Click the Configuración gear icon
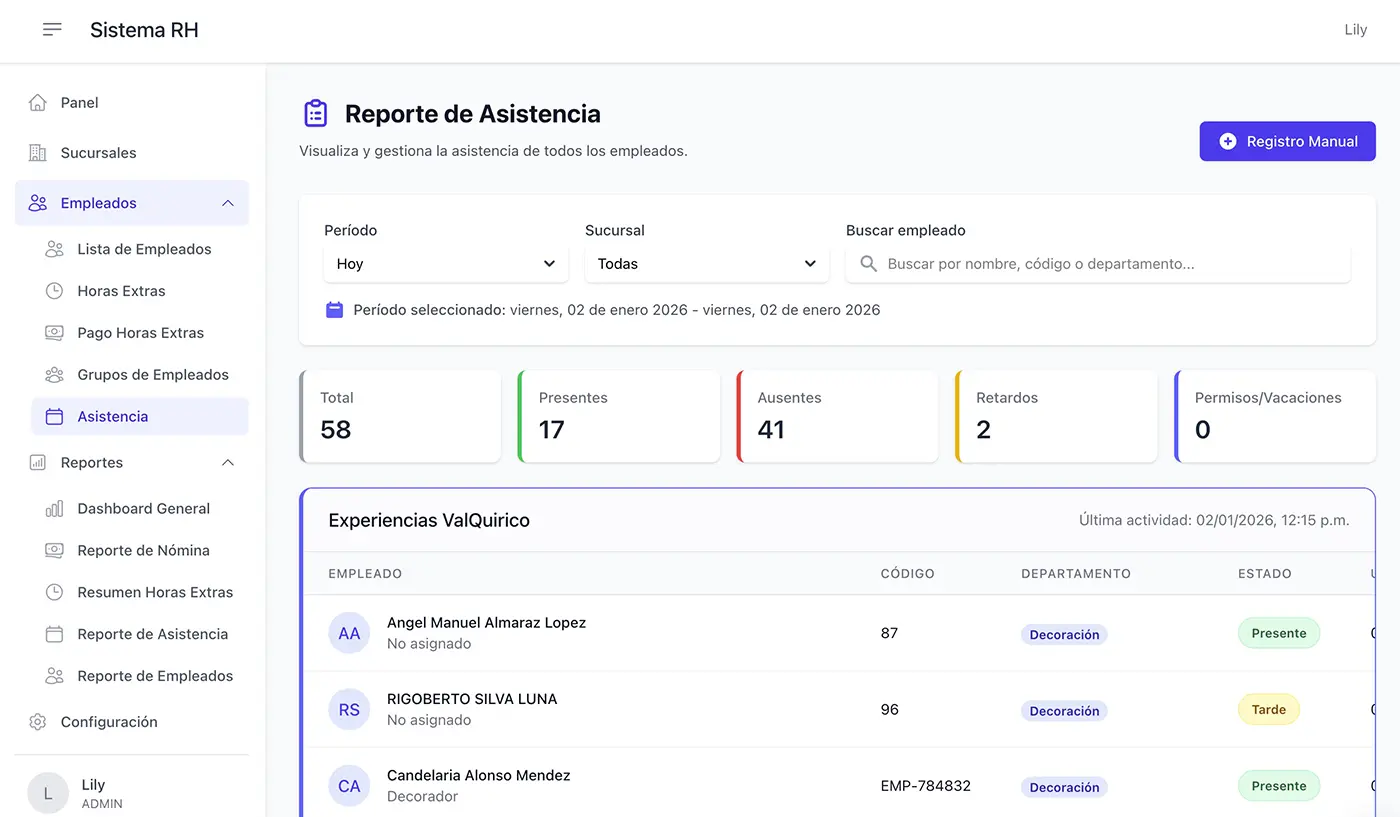This screenshot has height=817, width=1400. (x=38, y=721)
